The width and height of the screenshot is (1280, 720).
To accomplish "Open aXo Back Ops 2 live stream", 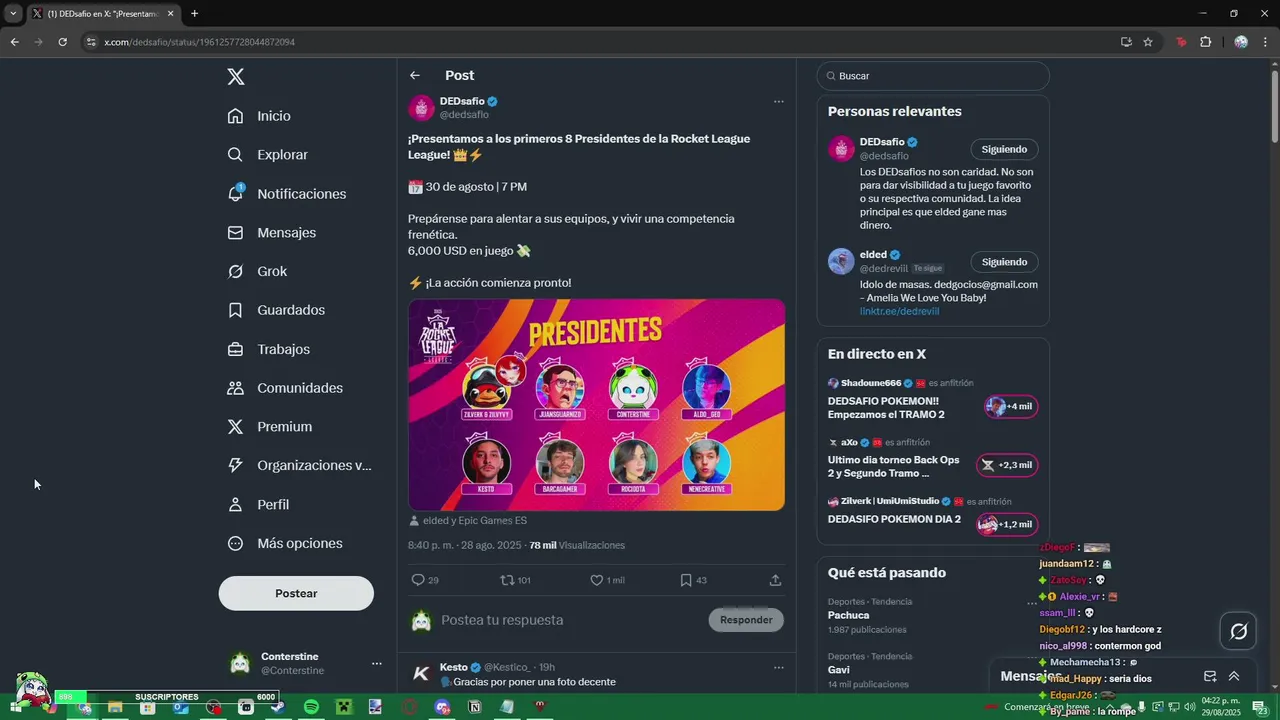I will point(932,458).
